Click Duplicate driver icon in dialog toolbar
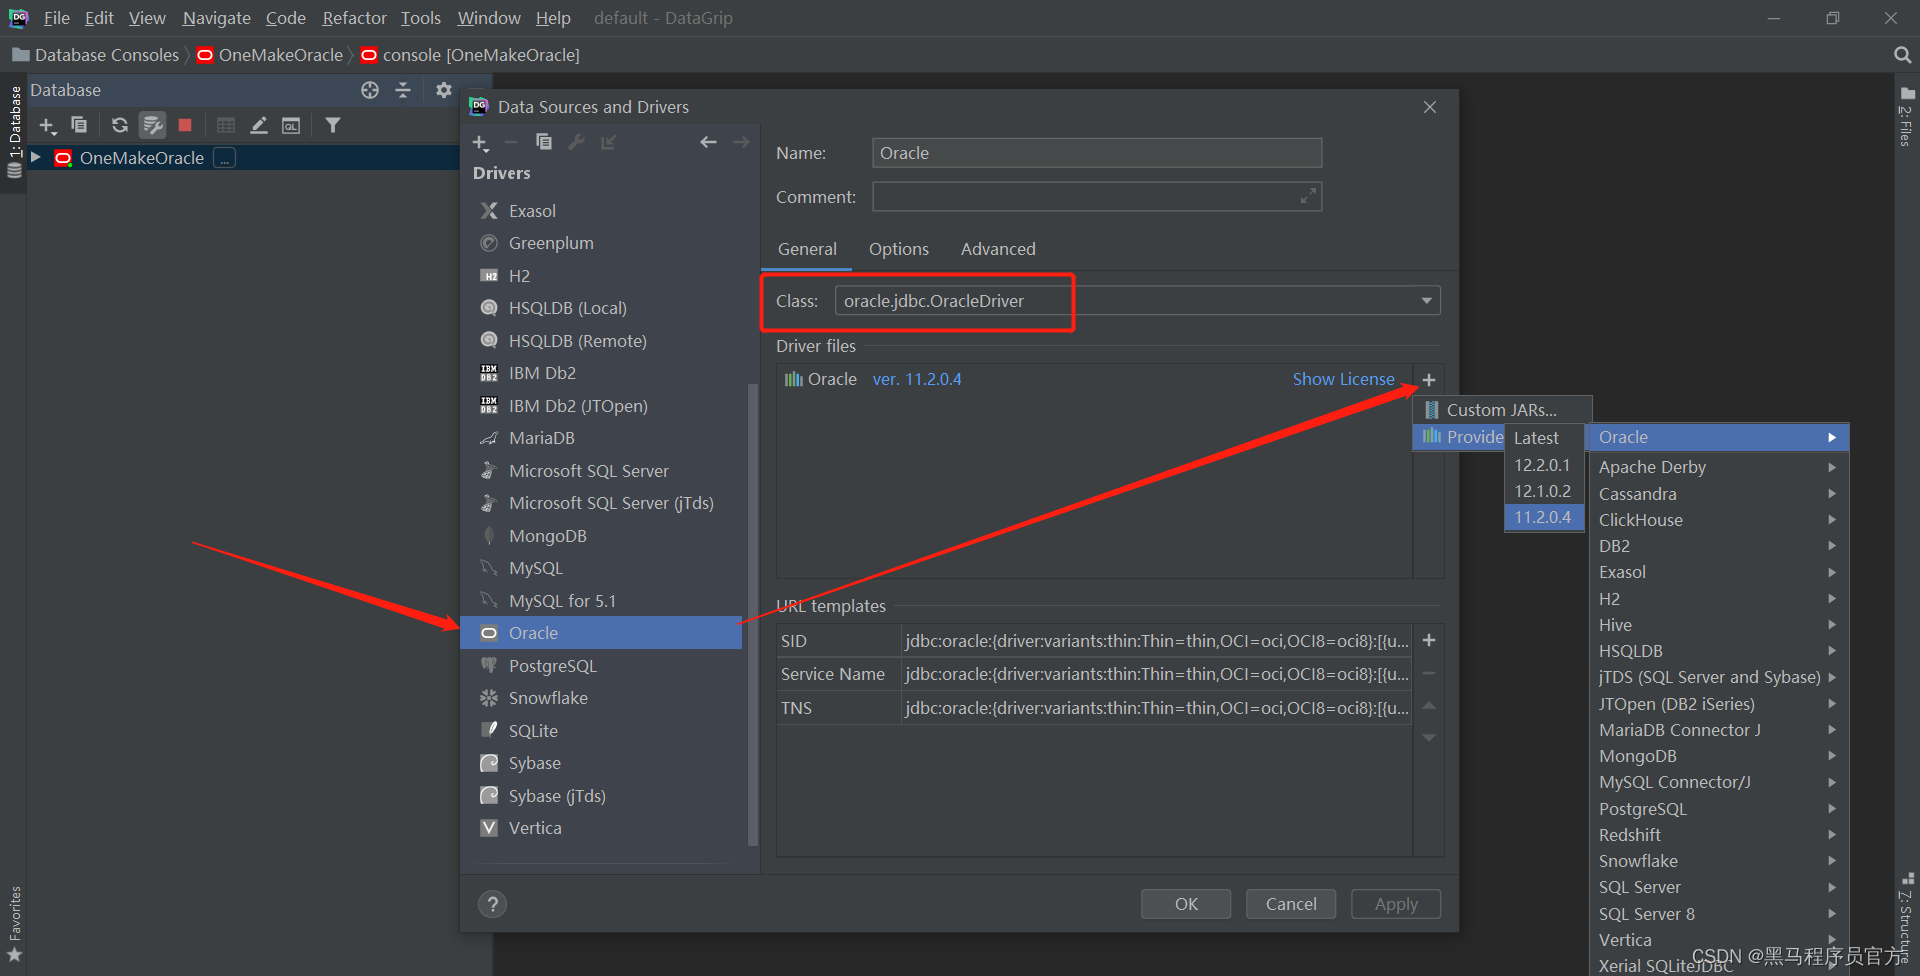The height and width of the screenshot is (976, 1920). (544, 142)
